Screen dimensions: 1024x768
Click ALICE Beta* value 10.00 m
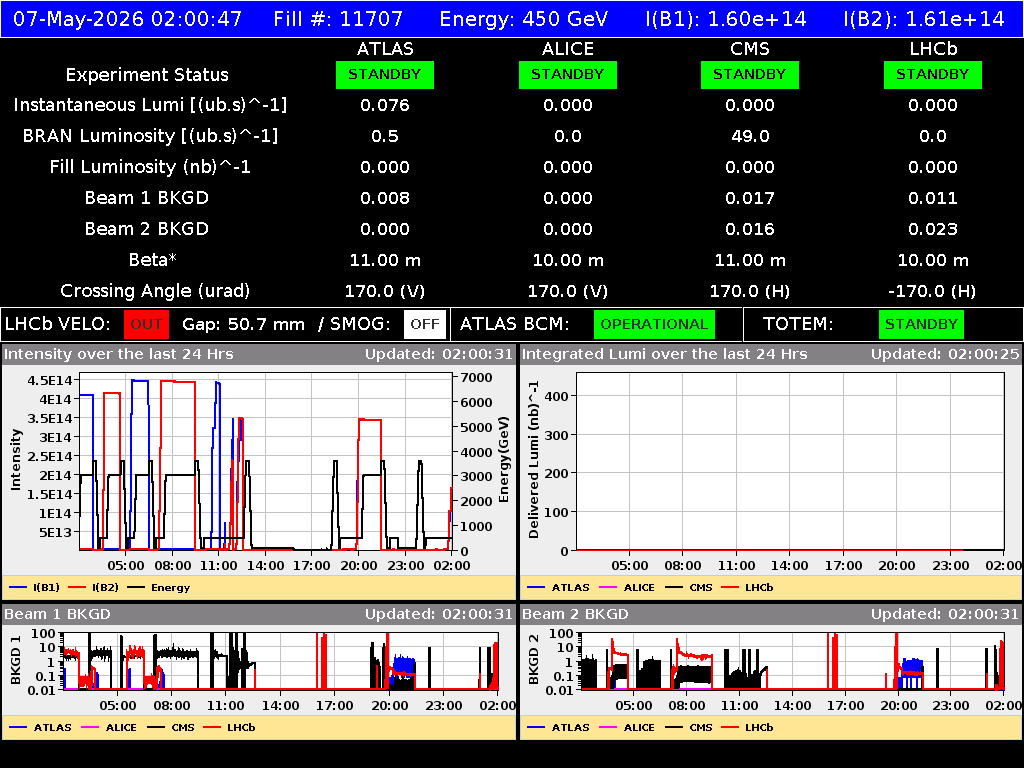pos(568,260)
